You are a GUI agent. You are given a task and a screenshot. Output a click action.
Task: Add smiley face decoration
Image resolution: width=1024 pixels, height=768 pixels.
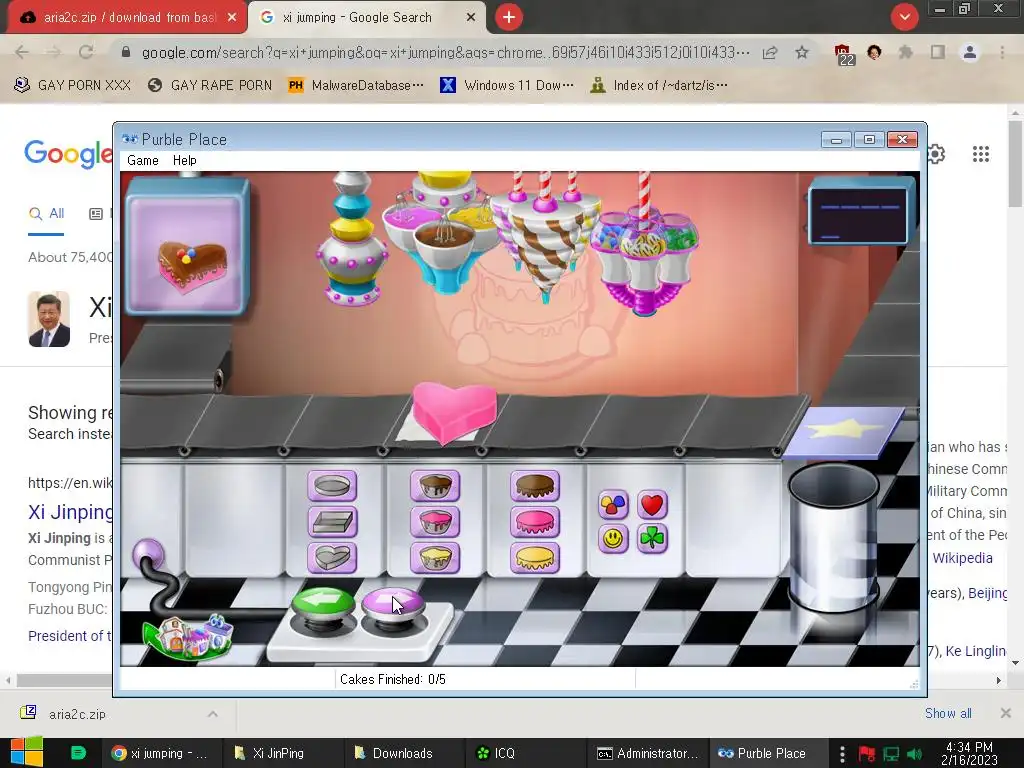click(613, 539)
